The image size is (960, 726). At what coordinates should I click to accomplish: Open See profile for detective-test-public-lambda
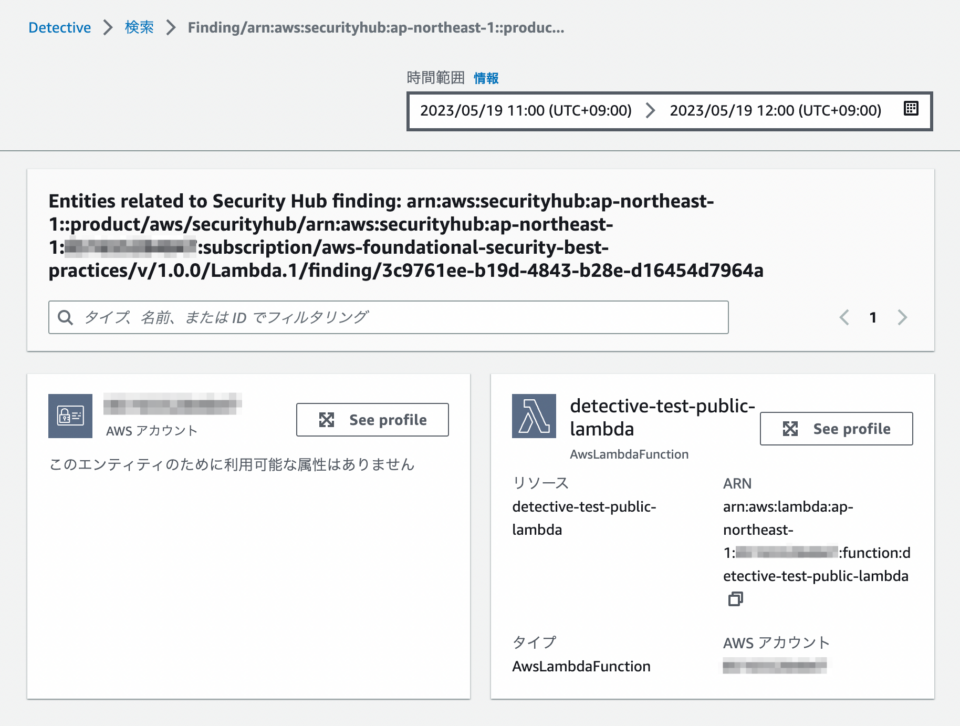pos(836,428)
